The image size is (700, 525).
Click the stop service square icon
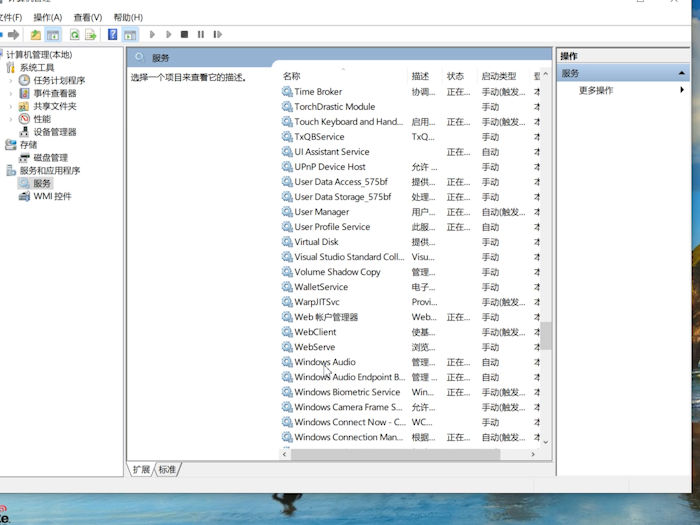point(184,34)
